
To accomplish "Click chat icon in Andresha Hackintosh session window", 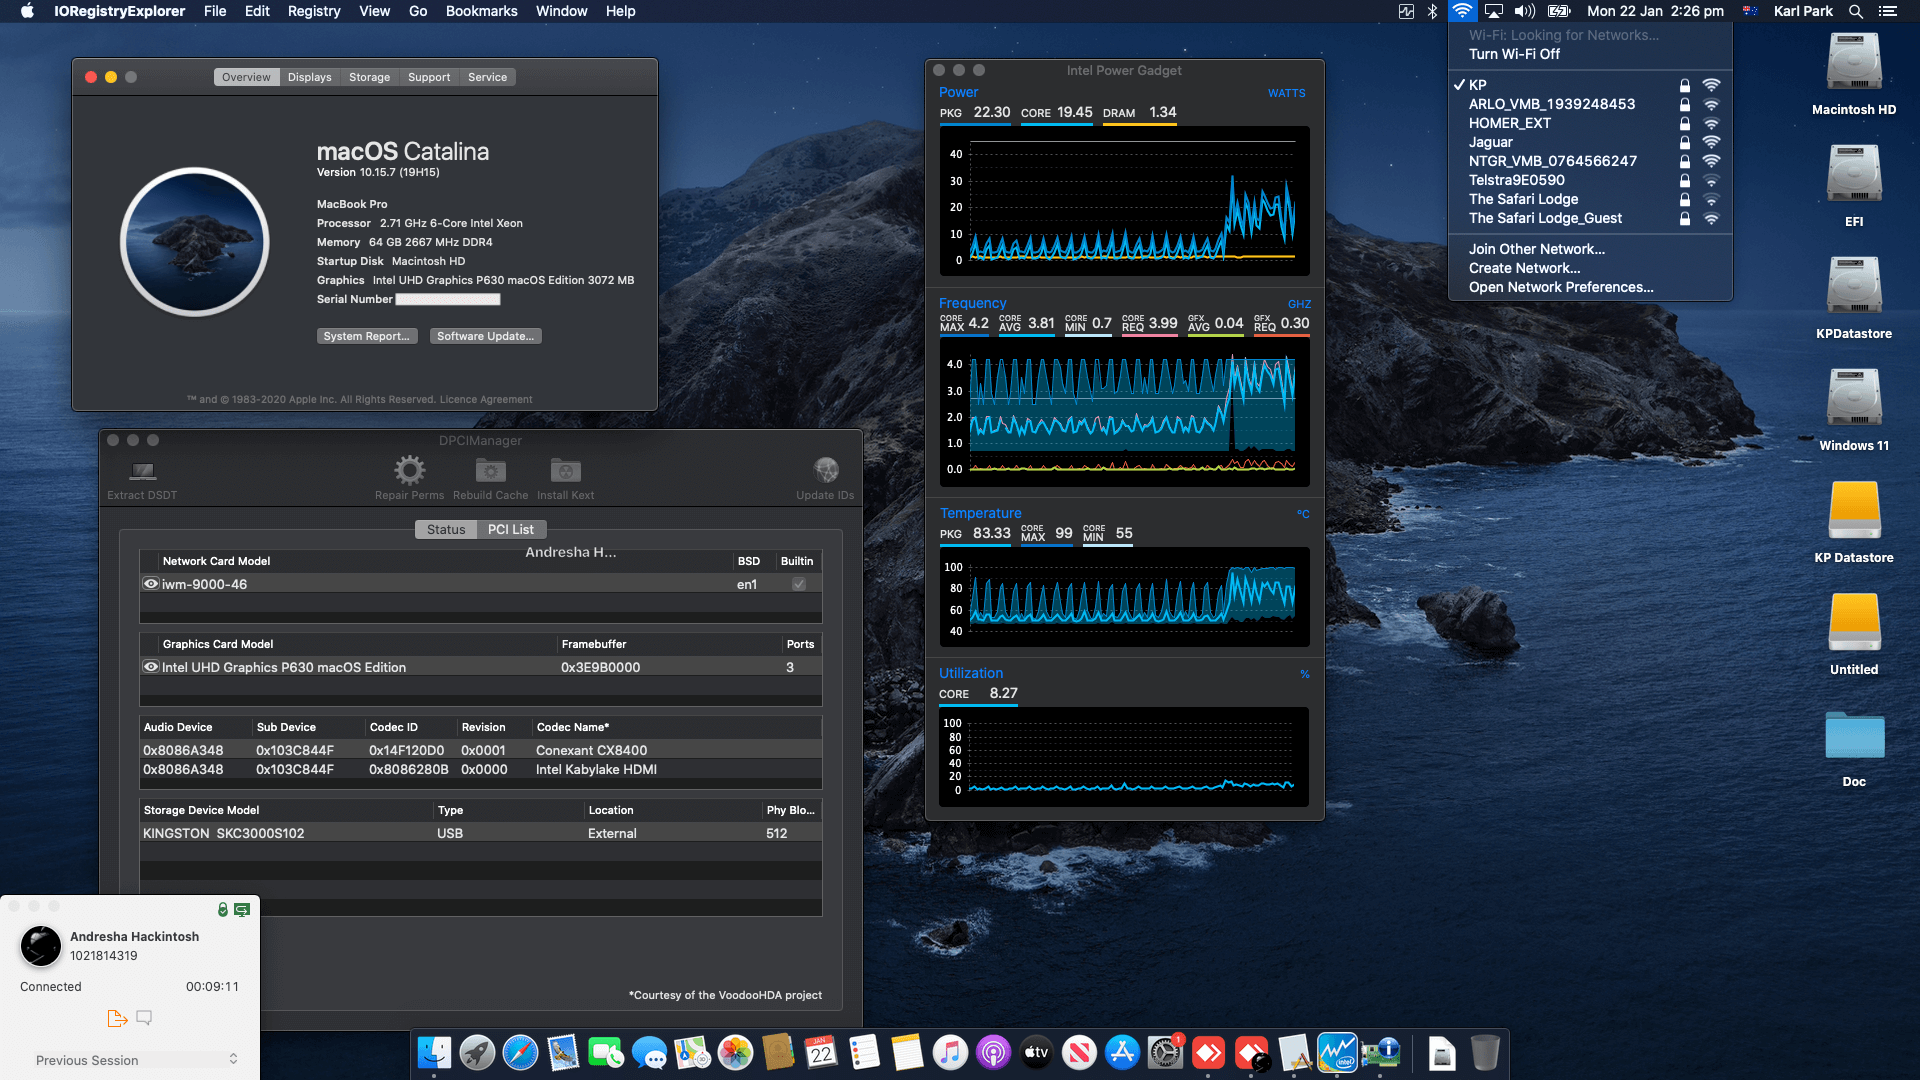I will pyautogui.click(x=144, y=1017).
